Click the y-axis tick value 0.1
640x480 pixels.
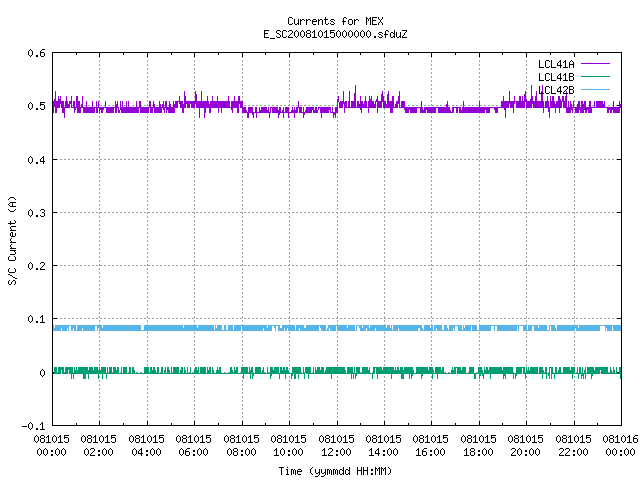pyautogui.click(x=36, y=319)
